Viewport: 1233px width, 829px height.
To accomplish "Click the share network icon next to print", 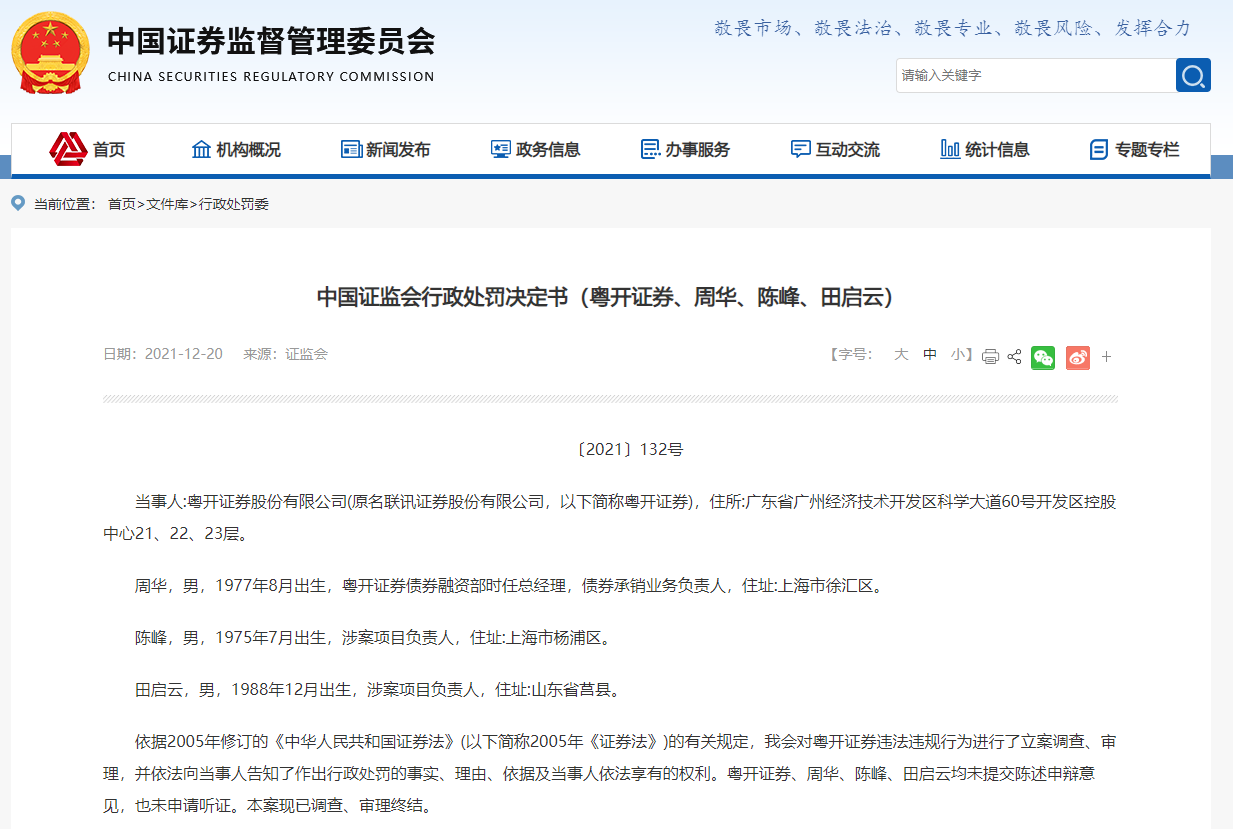I will click(1014, 356).
